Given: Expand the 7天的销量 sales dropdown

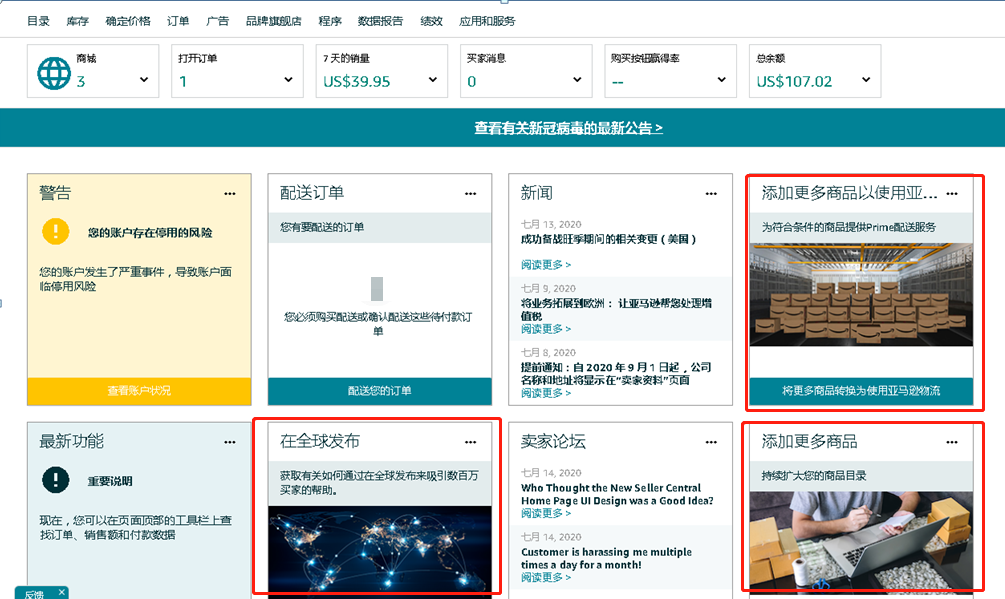Looking at the screenshot, I should pyautogui.click(x=433, y=80).
